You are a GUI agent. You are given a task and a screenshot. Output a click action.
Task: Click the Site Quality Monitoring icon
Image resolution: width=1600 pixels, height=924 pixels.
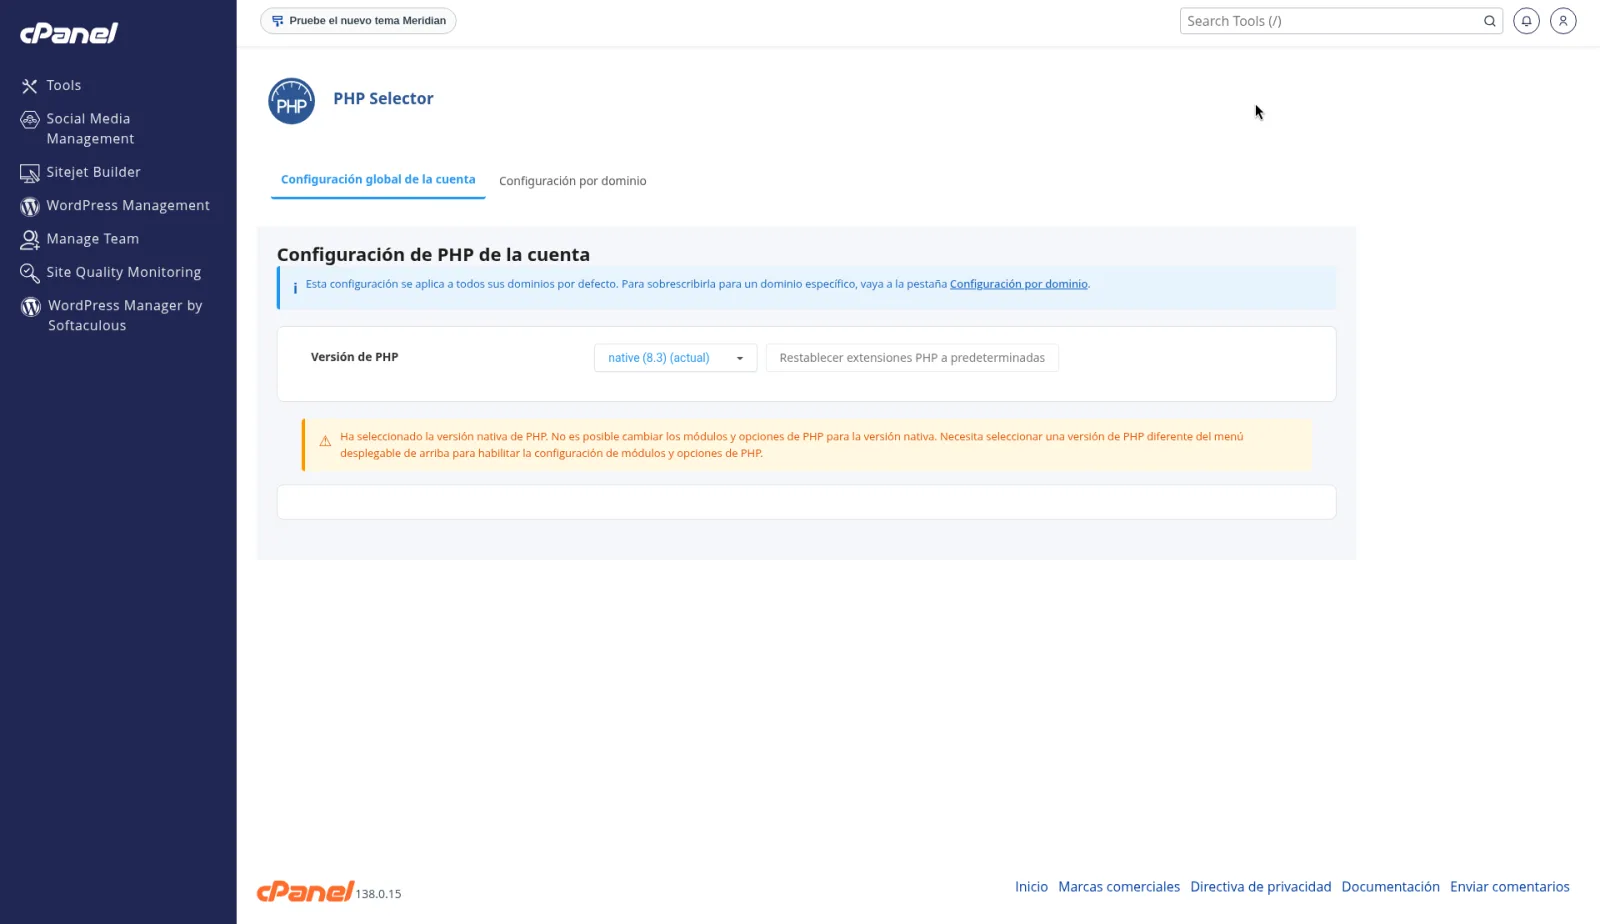tap(30, 273)
